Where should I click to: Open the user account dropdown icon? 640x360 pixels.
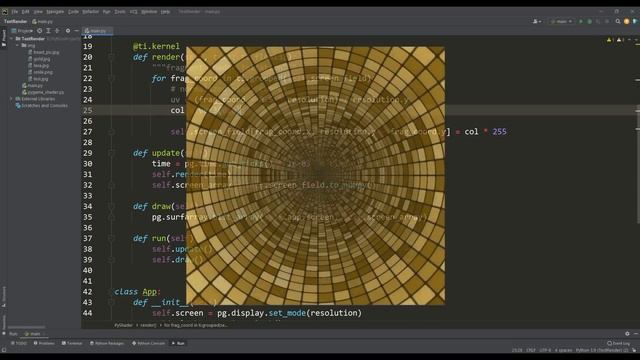pyautogui.click(x=537, y=22)
